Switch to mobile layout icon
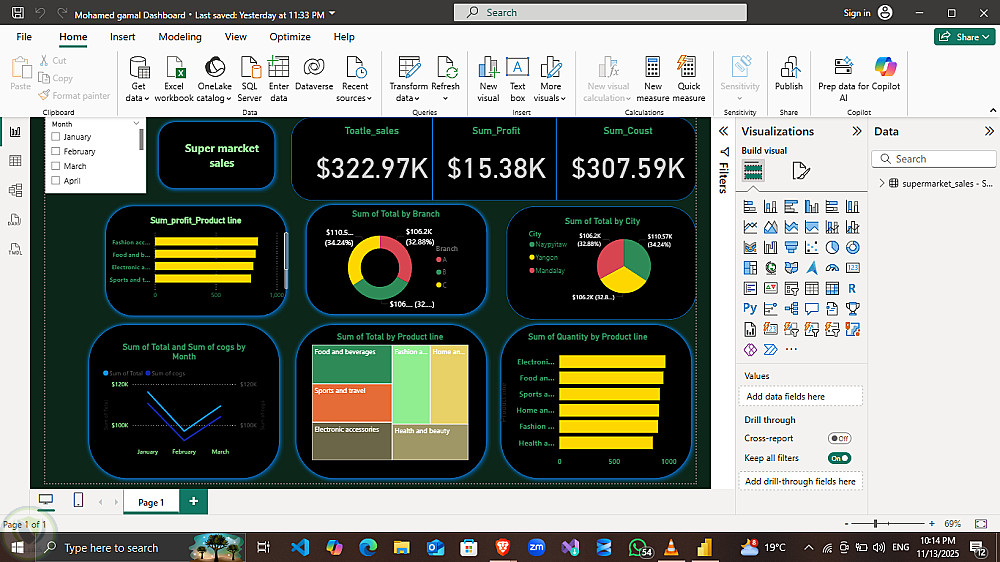 78,500
